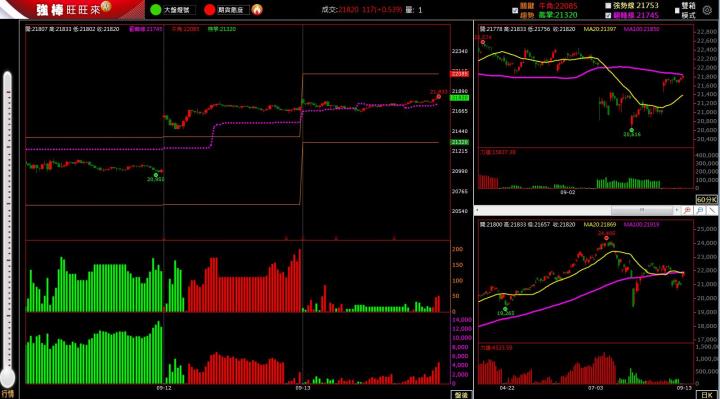Click the blue zoom-out magnifier icon

[x=699, y=210]
